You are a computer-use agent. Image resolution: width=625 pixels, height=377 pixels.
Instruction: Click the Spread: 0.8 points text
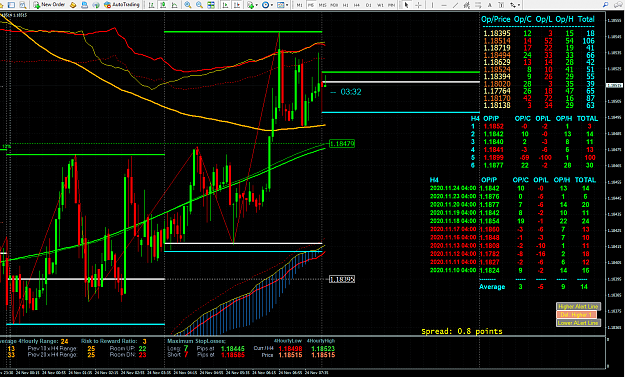(462, 331)
